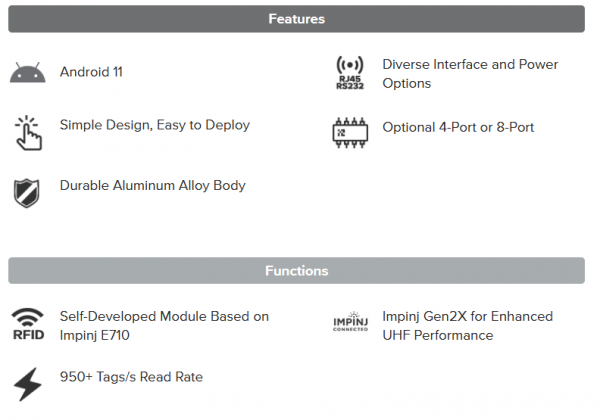Click the word Features in header bar
The width and height of the screenshot is (600, 420).
296,19
